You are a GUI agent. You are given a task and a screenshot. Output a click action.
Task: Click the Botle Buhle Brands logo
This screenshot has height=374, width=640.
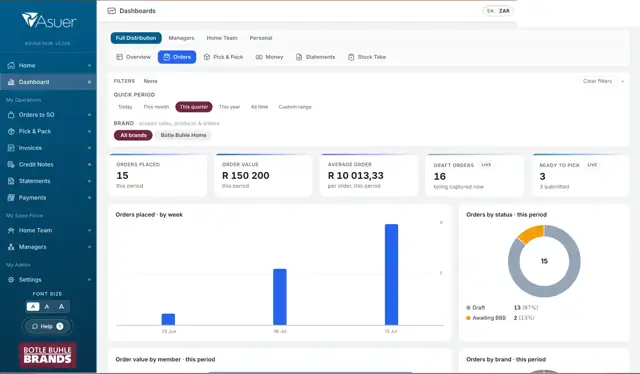tap(47, 355)
